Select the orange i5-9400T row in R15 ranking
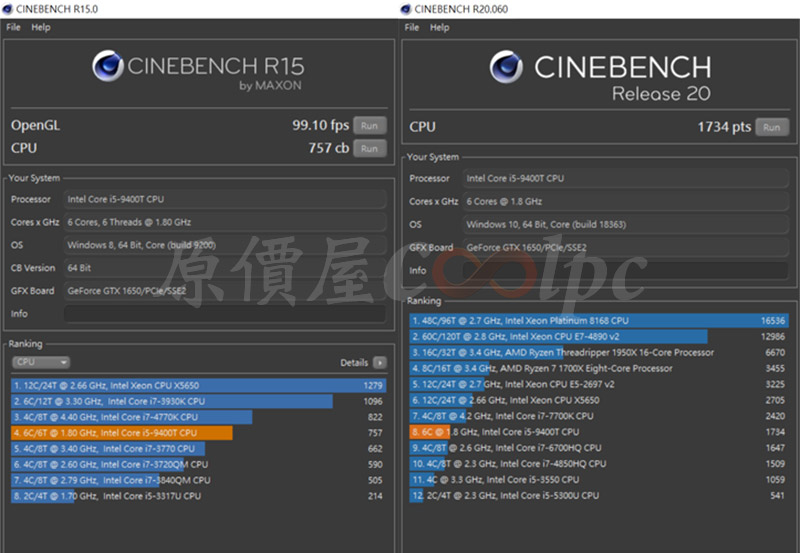This screenshot has width=800, height=553. click(198, 433)
